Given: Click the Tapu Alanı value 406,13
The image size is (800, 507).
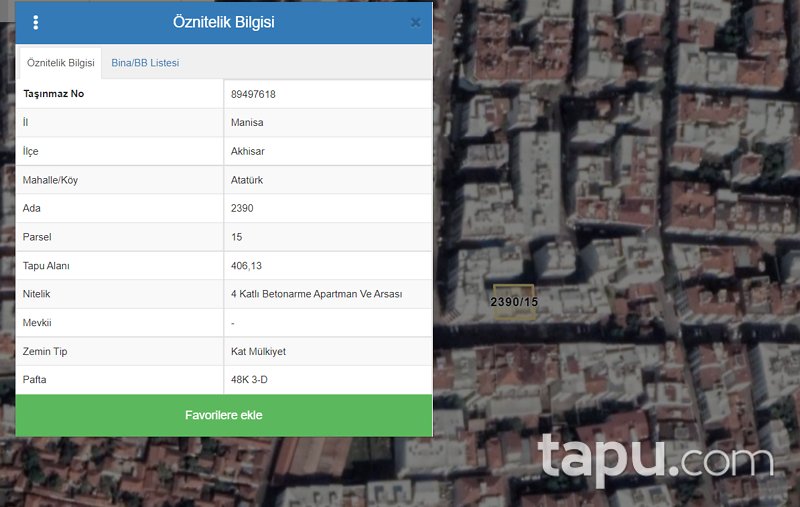Looking at the screenshot, I should (246, 266).
